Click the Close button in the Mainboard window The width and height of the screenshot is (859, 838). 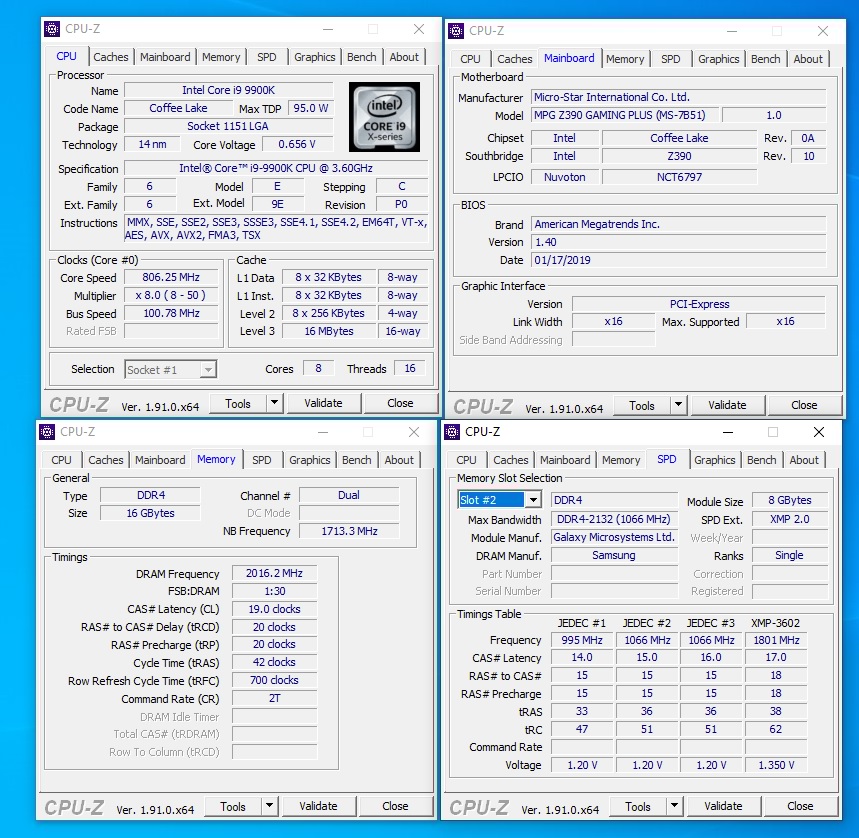coord(804,405)
